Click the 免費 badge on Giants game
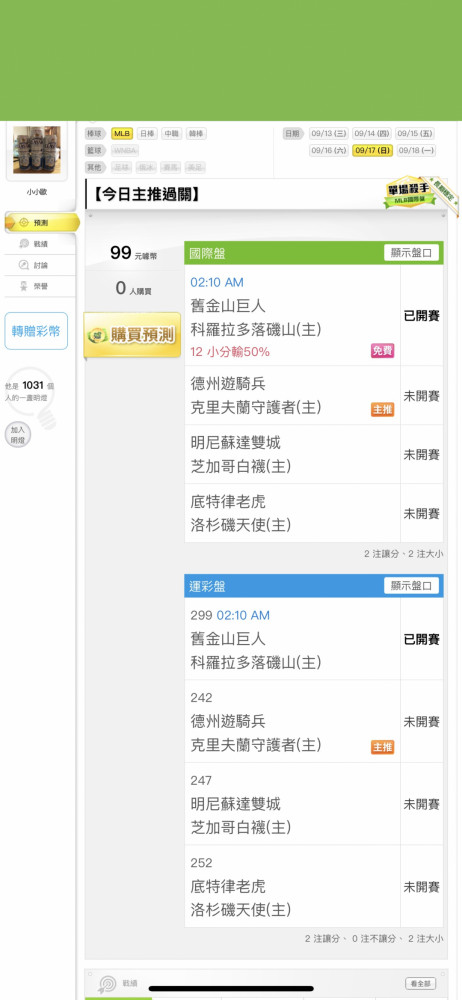 point(382,351)
